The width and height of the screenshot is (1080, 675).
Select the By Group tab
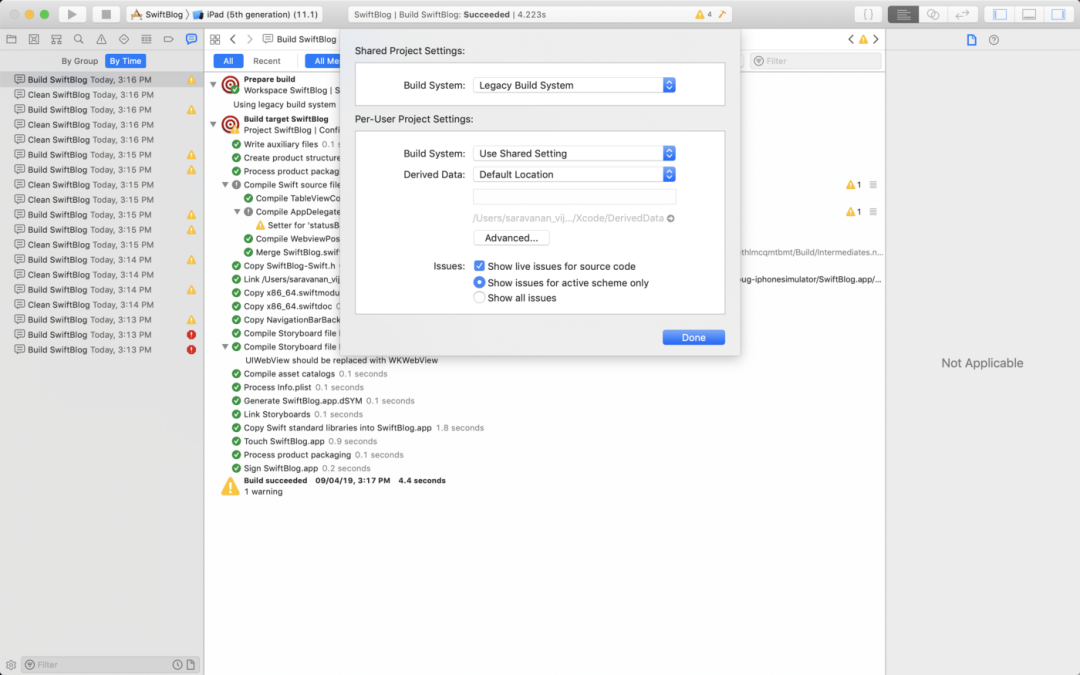80,61
